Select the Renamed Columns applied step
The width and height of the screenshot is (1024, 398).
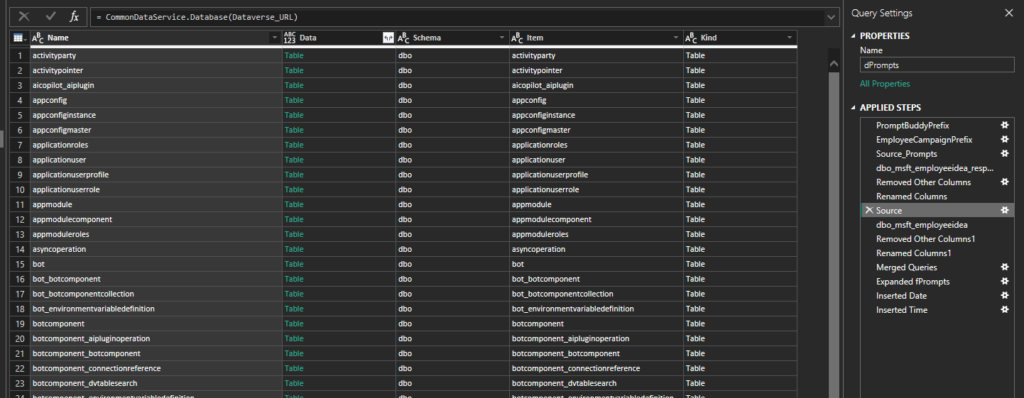coord(912,196)
